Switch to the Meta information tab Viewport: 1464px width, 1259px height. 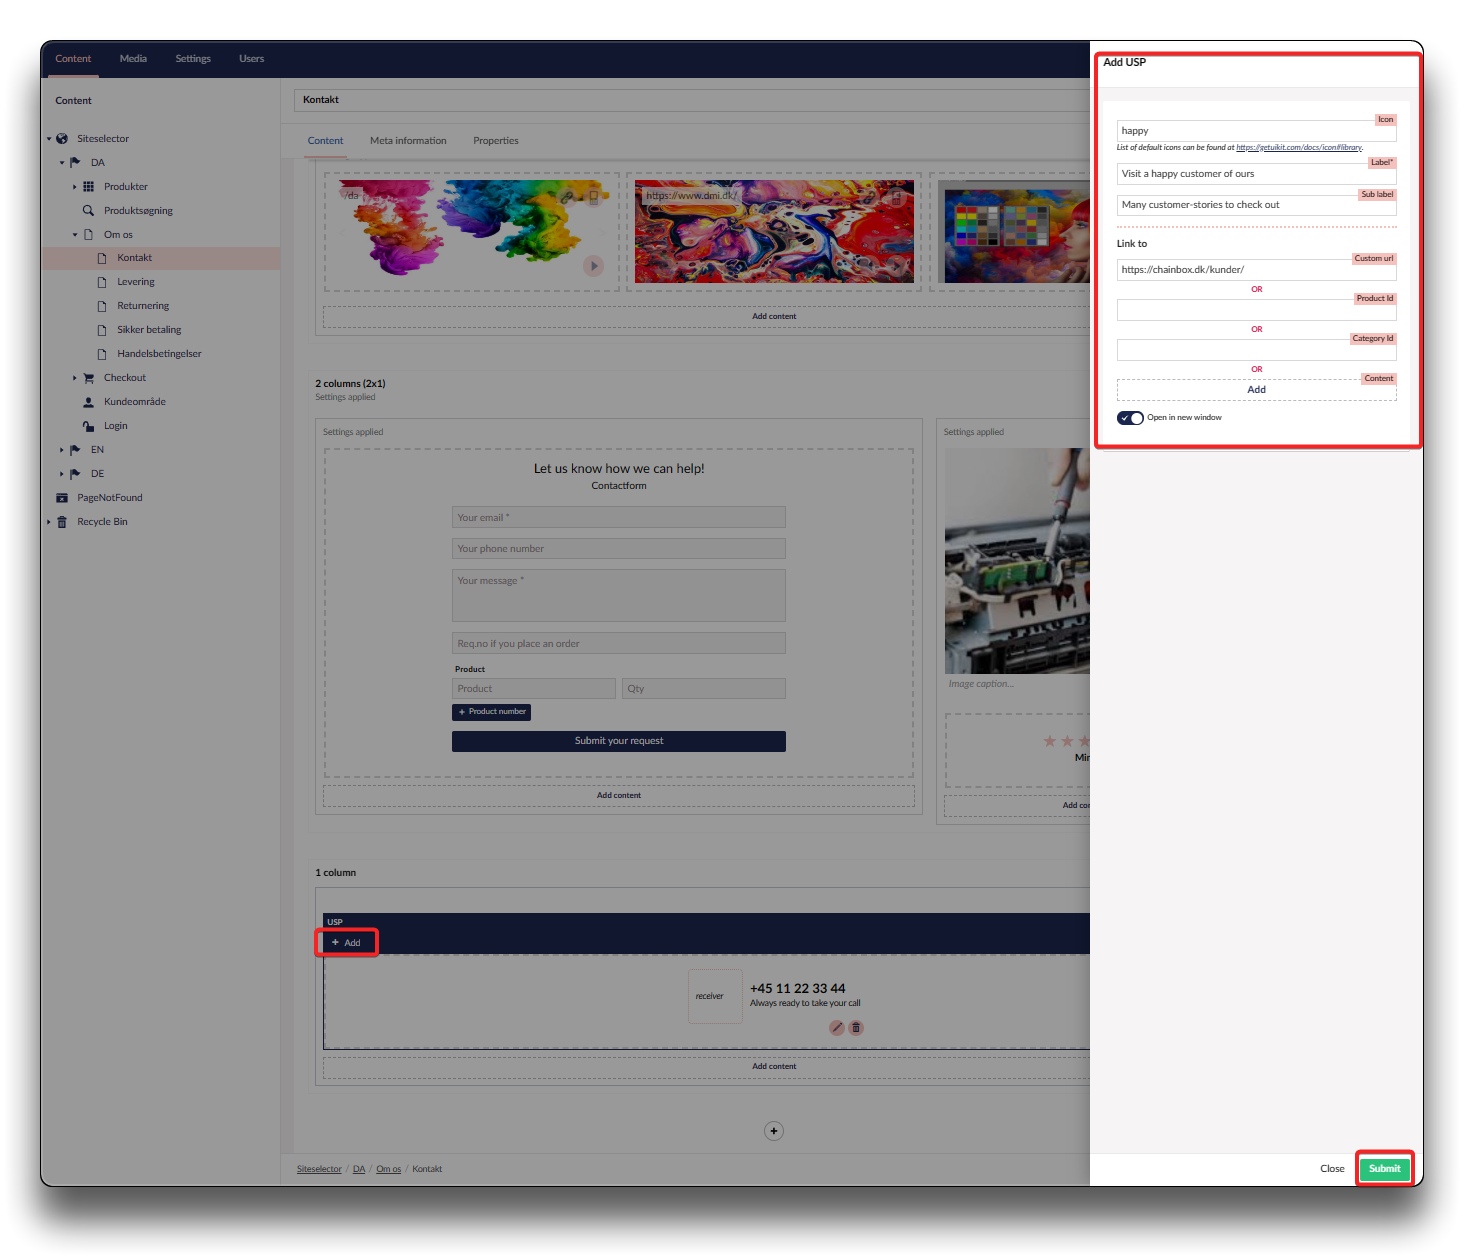(408, 141)
